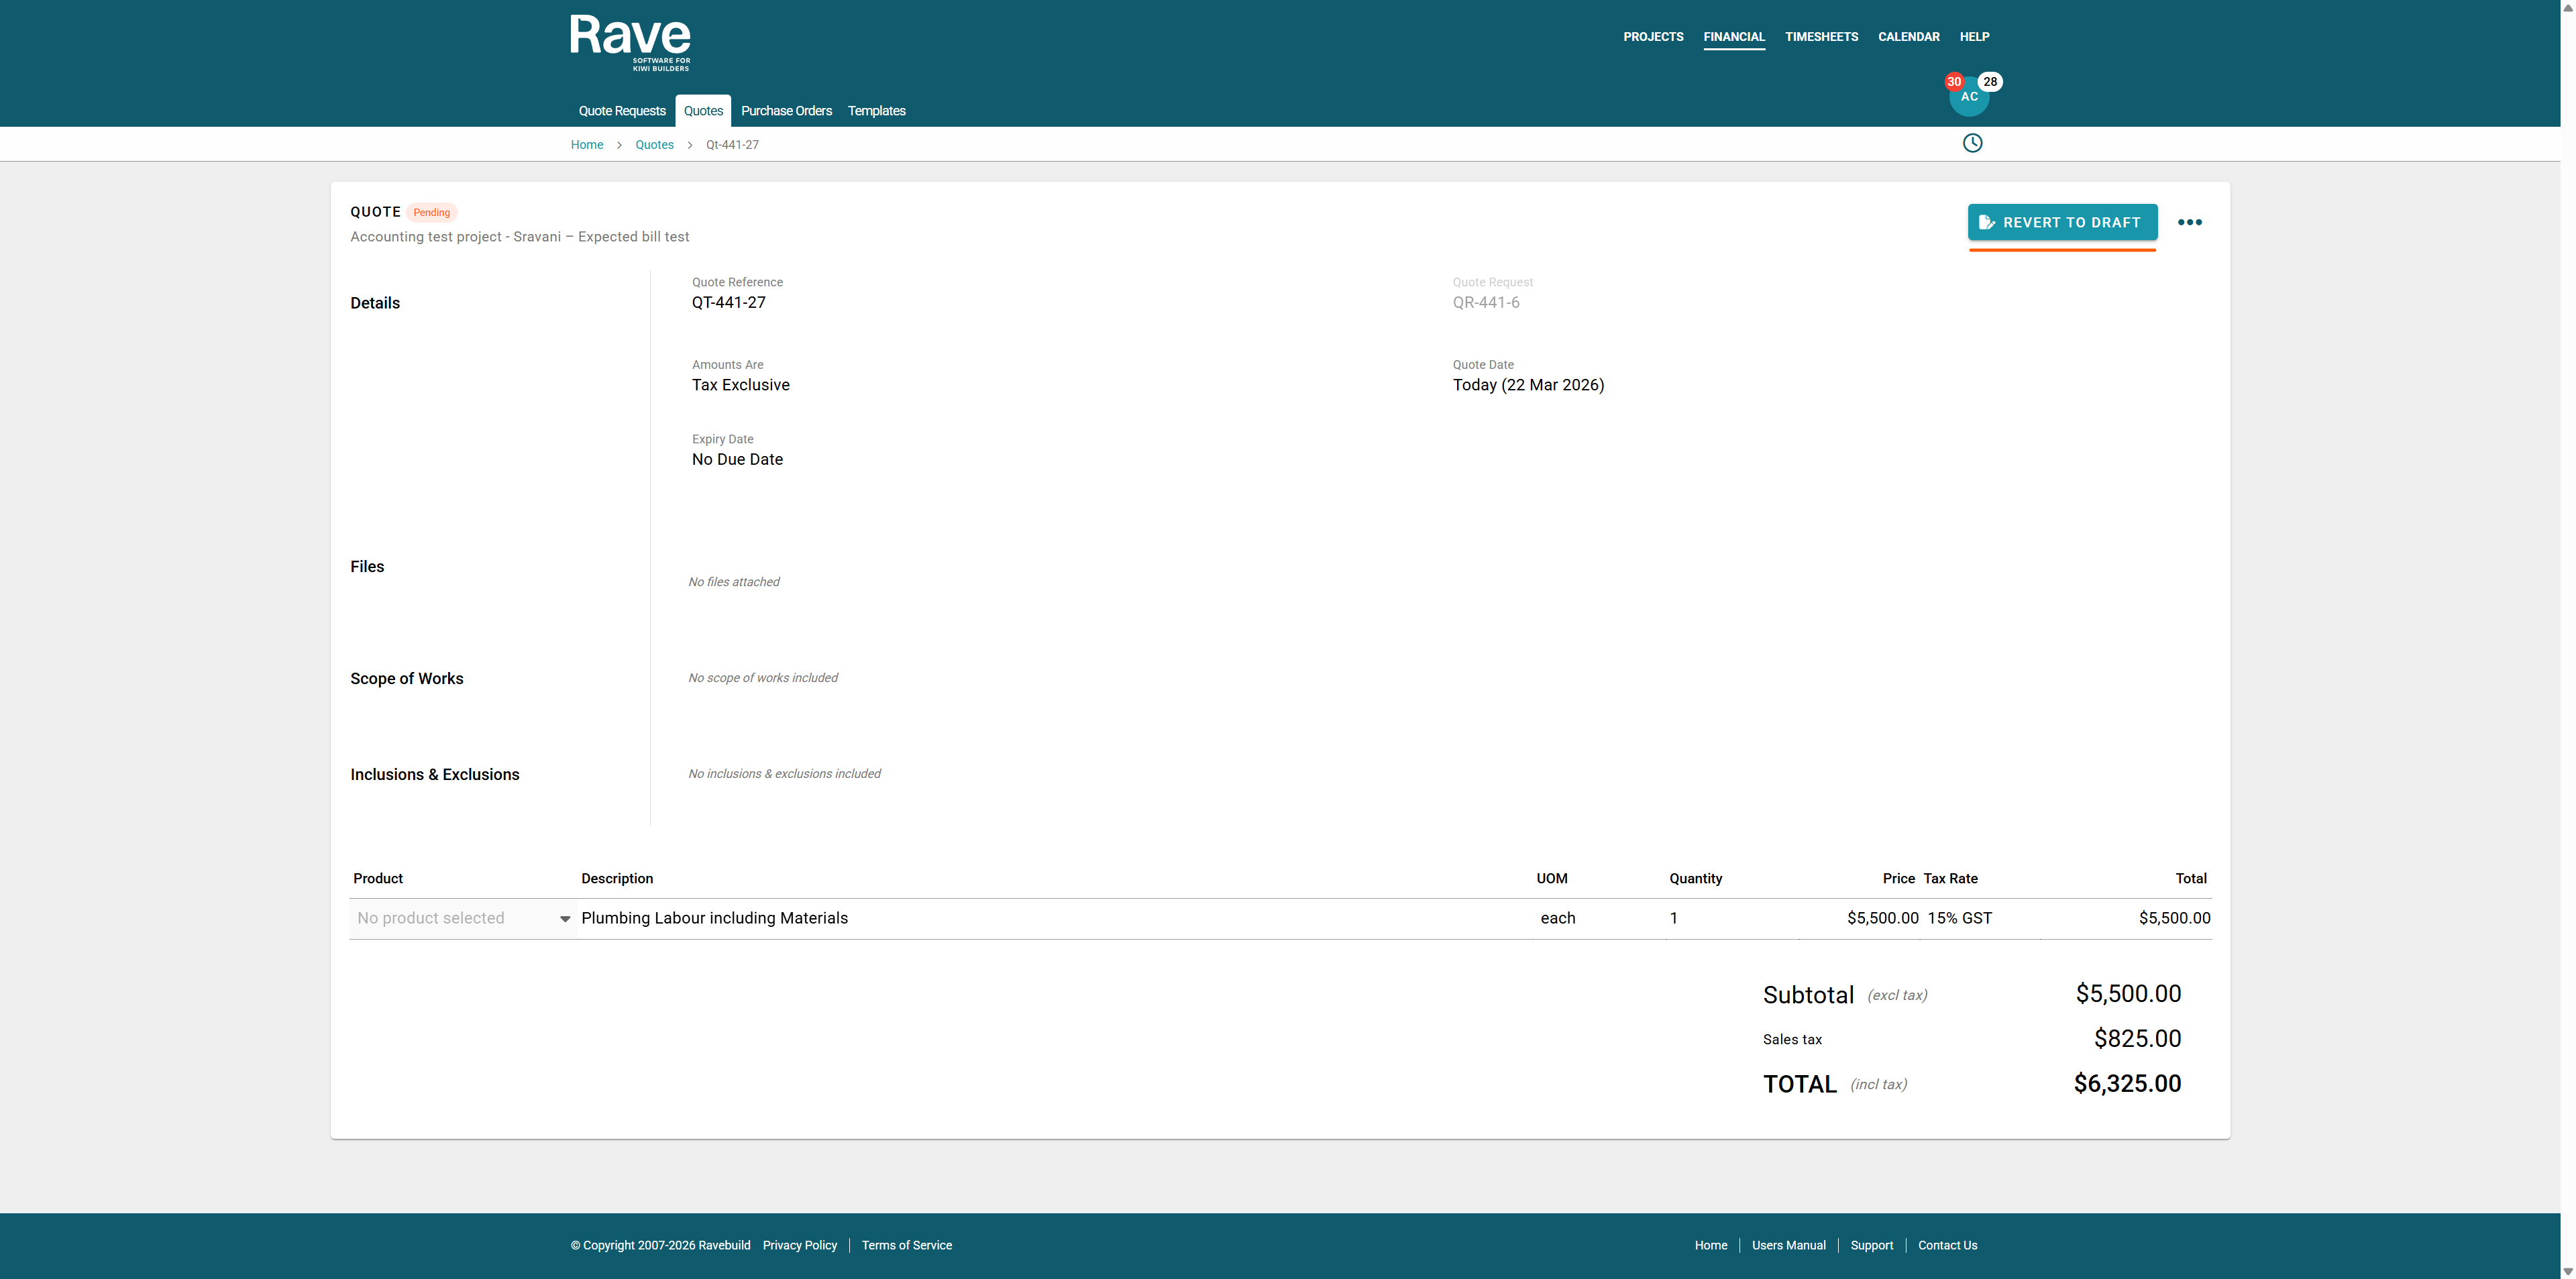Switch to the Quote Requests tab
2576x1279 pixels.
pyautogui.click(x=621, y=111)
